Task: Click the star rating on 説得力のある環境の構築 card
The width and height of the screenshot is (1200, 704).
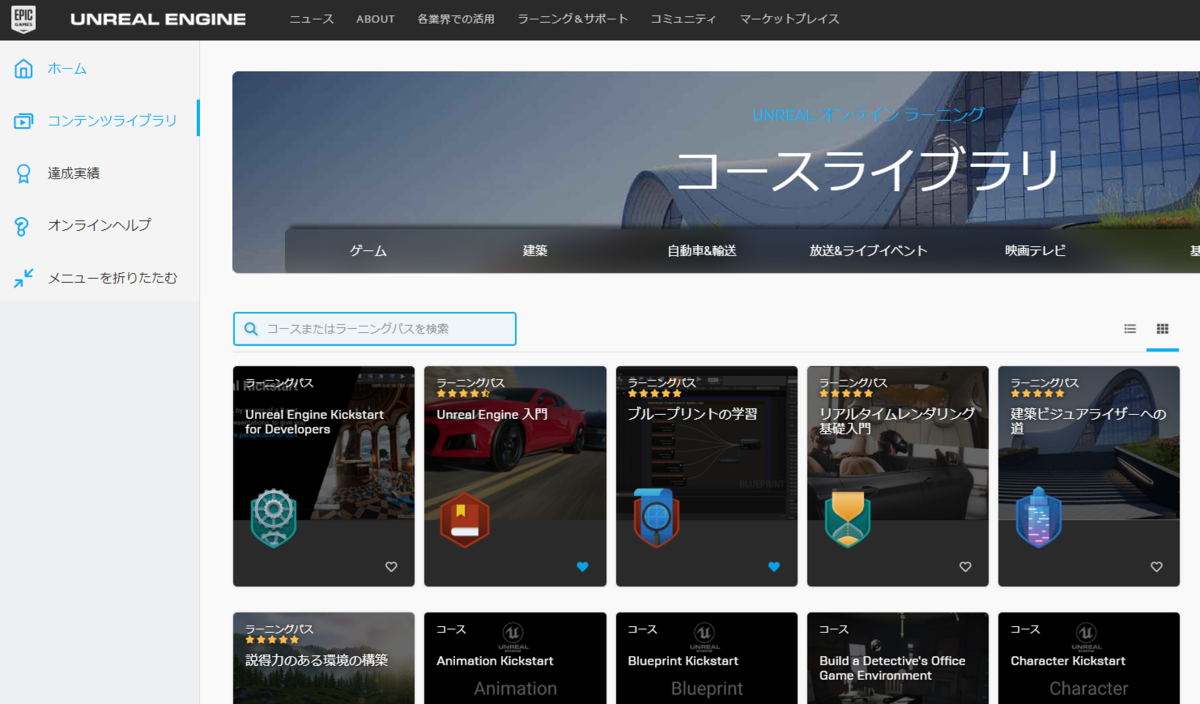Action: click(272, 640)
